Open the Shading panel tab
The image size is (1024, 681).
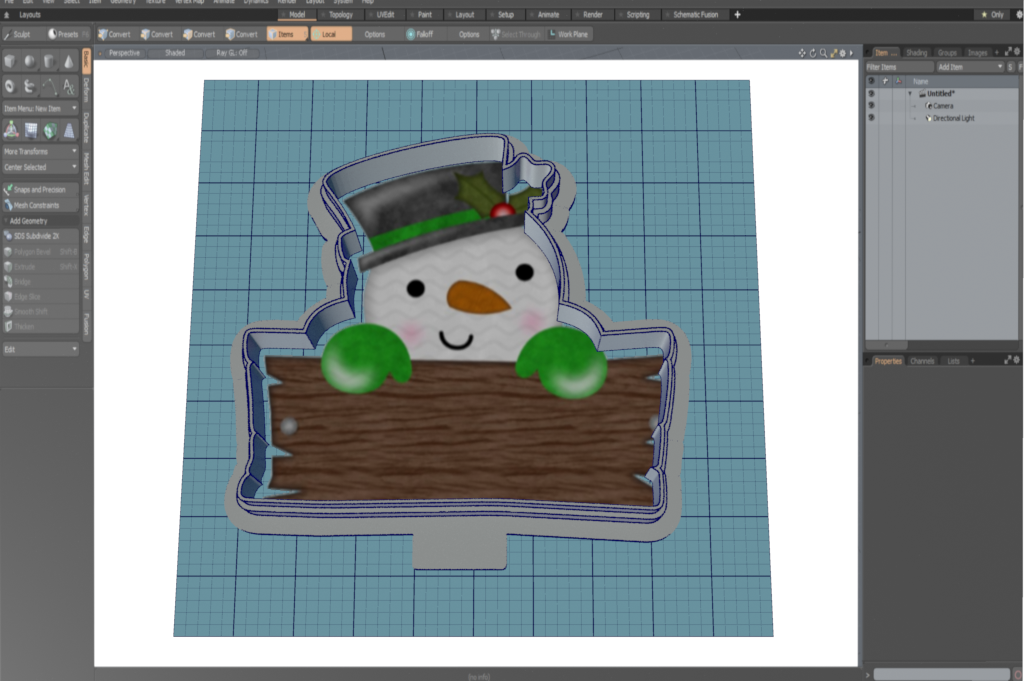(916, 52)
